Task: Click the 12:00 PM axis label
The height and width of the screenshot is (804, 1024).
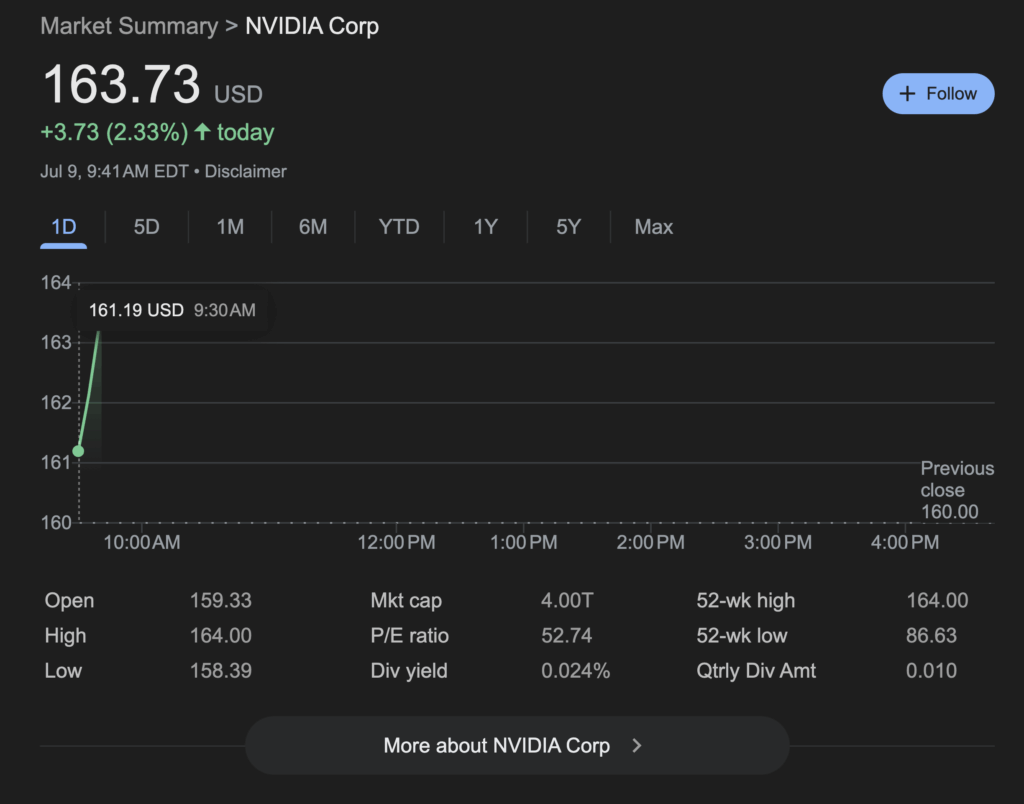Action: pyautogui.click(x=396, y=542)
